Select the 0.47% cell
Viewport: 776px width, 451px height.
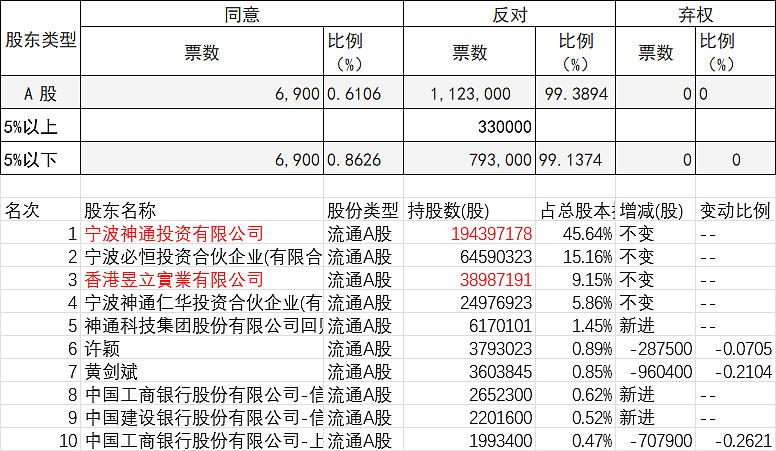(575, 440)
